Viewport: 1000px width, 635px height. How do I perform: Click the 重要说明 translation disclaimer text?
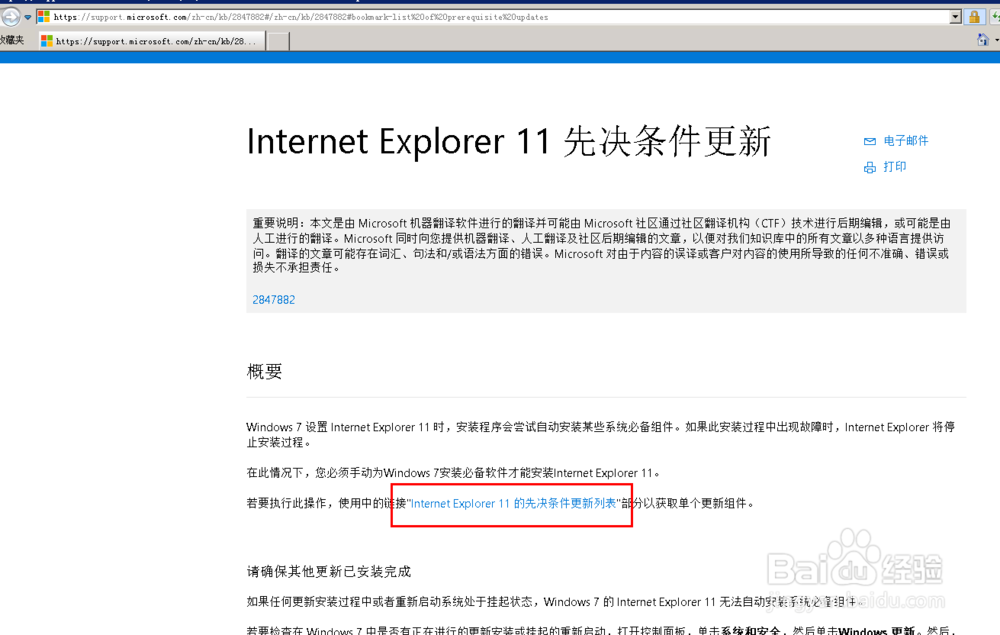point(601,245)
